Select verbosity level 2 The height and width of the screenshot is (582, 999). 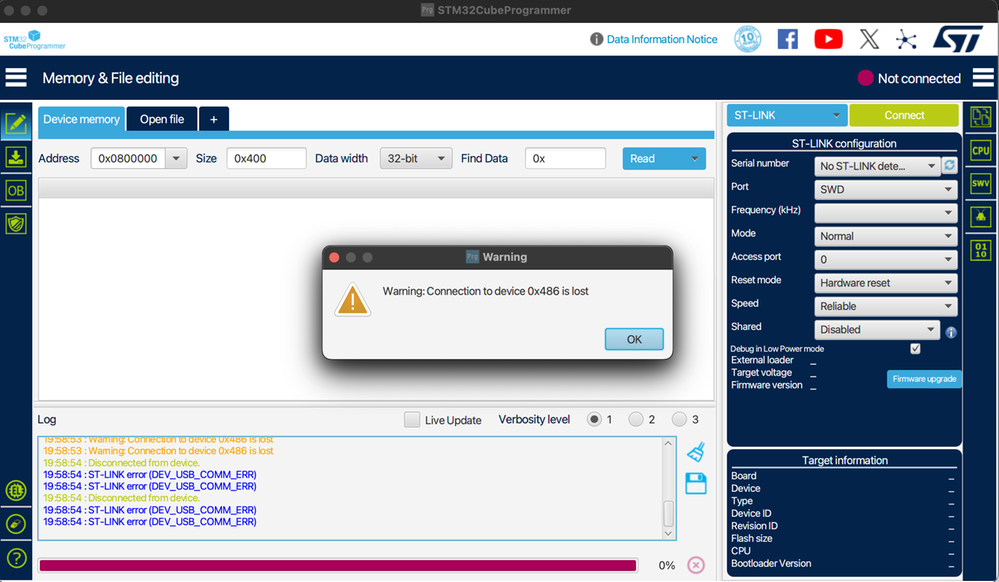636,419
